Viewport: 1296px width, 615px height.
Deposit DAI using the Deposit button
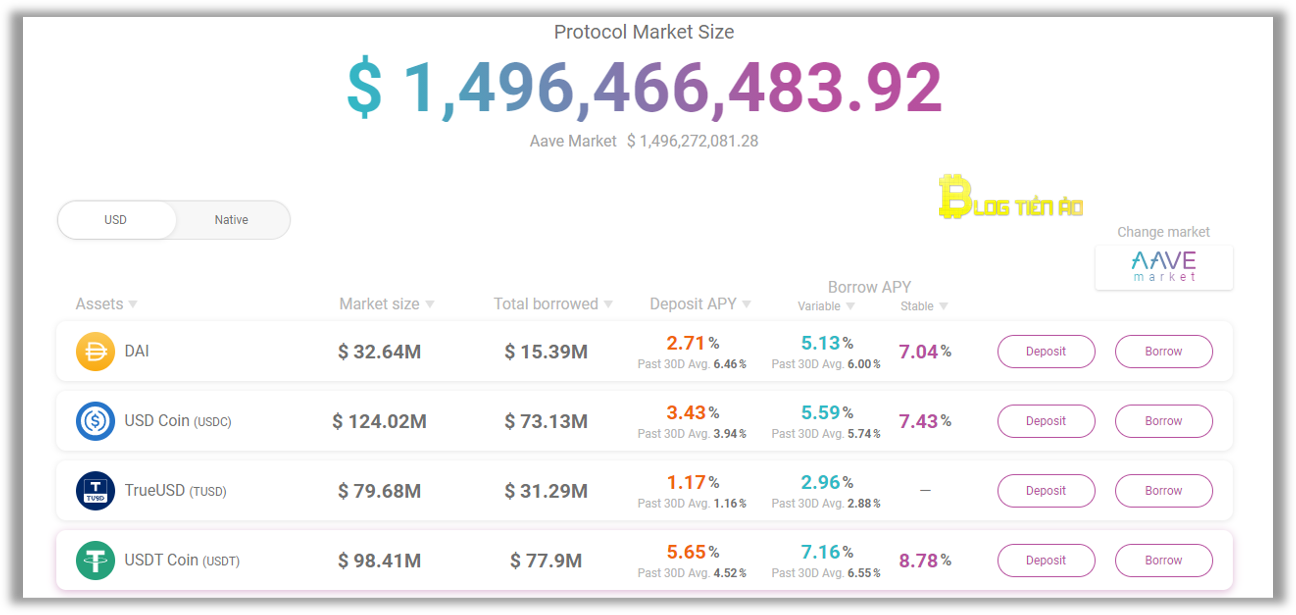(1046, 352)
